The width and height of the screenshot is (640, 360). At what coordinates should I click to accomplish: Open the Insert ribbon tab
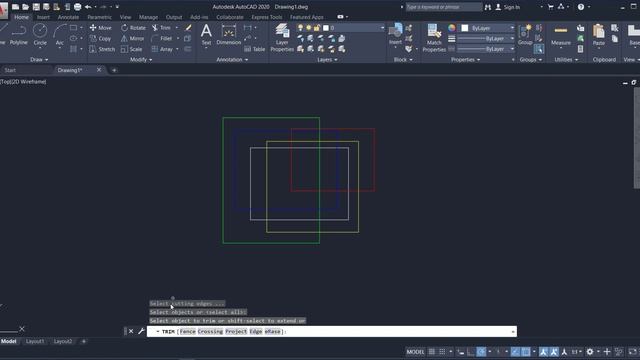(43, 17)
